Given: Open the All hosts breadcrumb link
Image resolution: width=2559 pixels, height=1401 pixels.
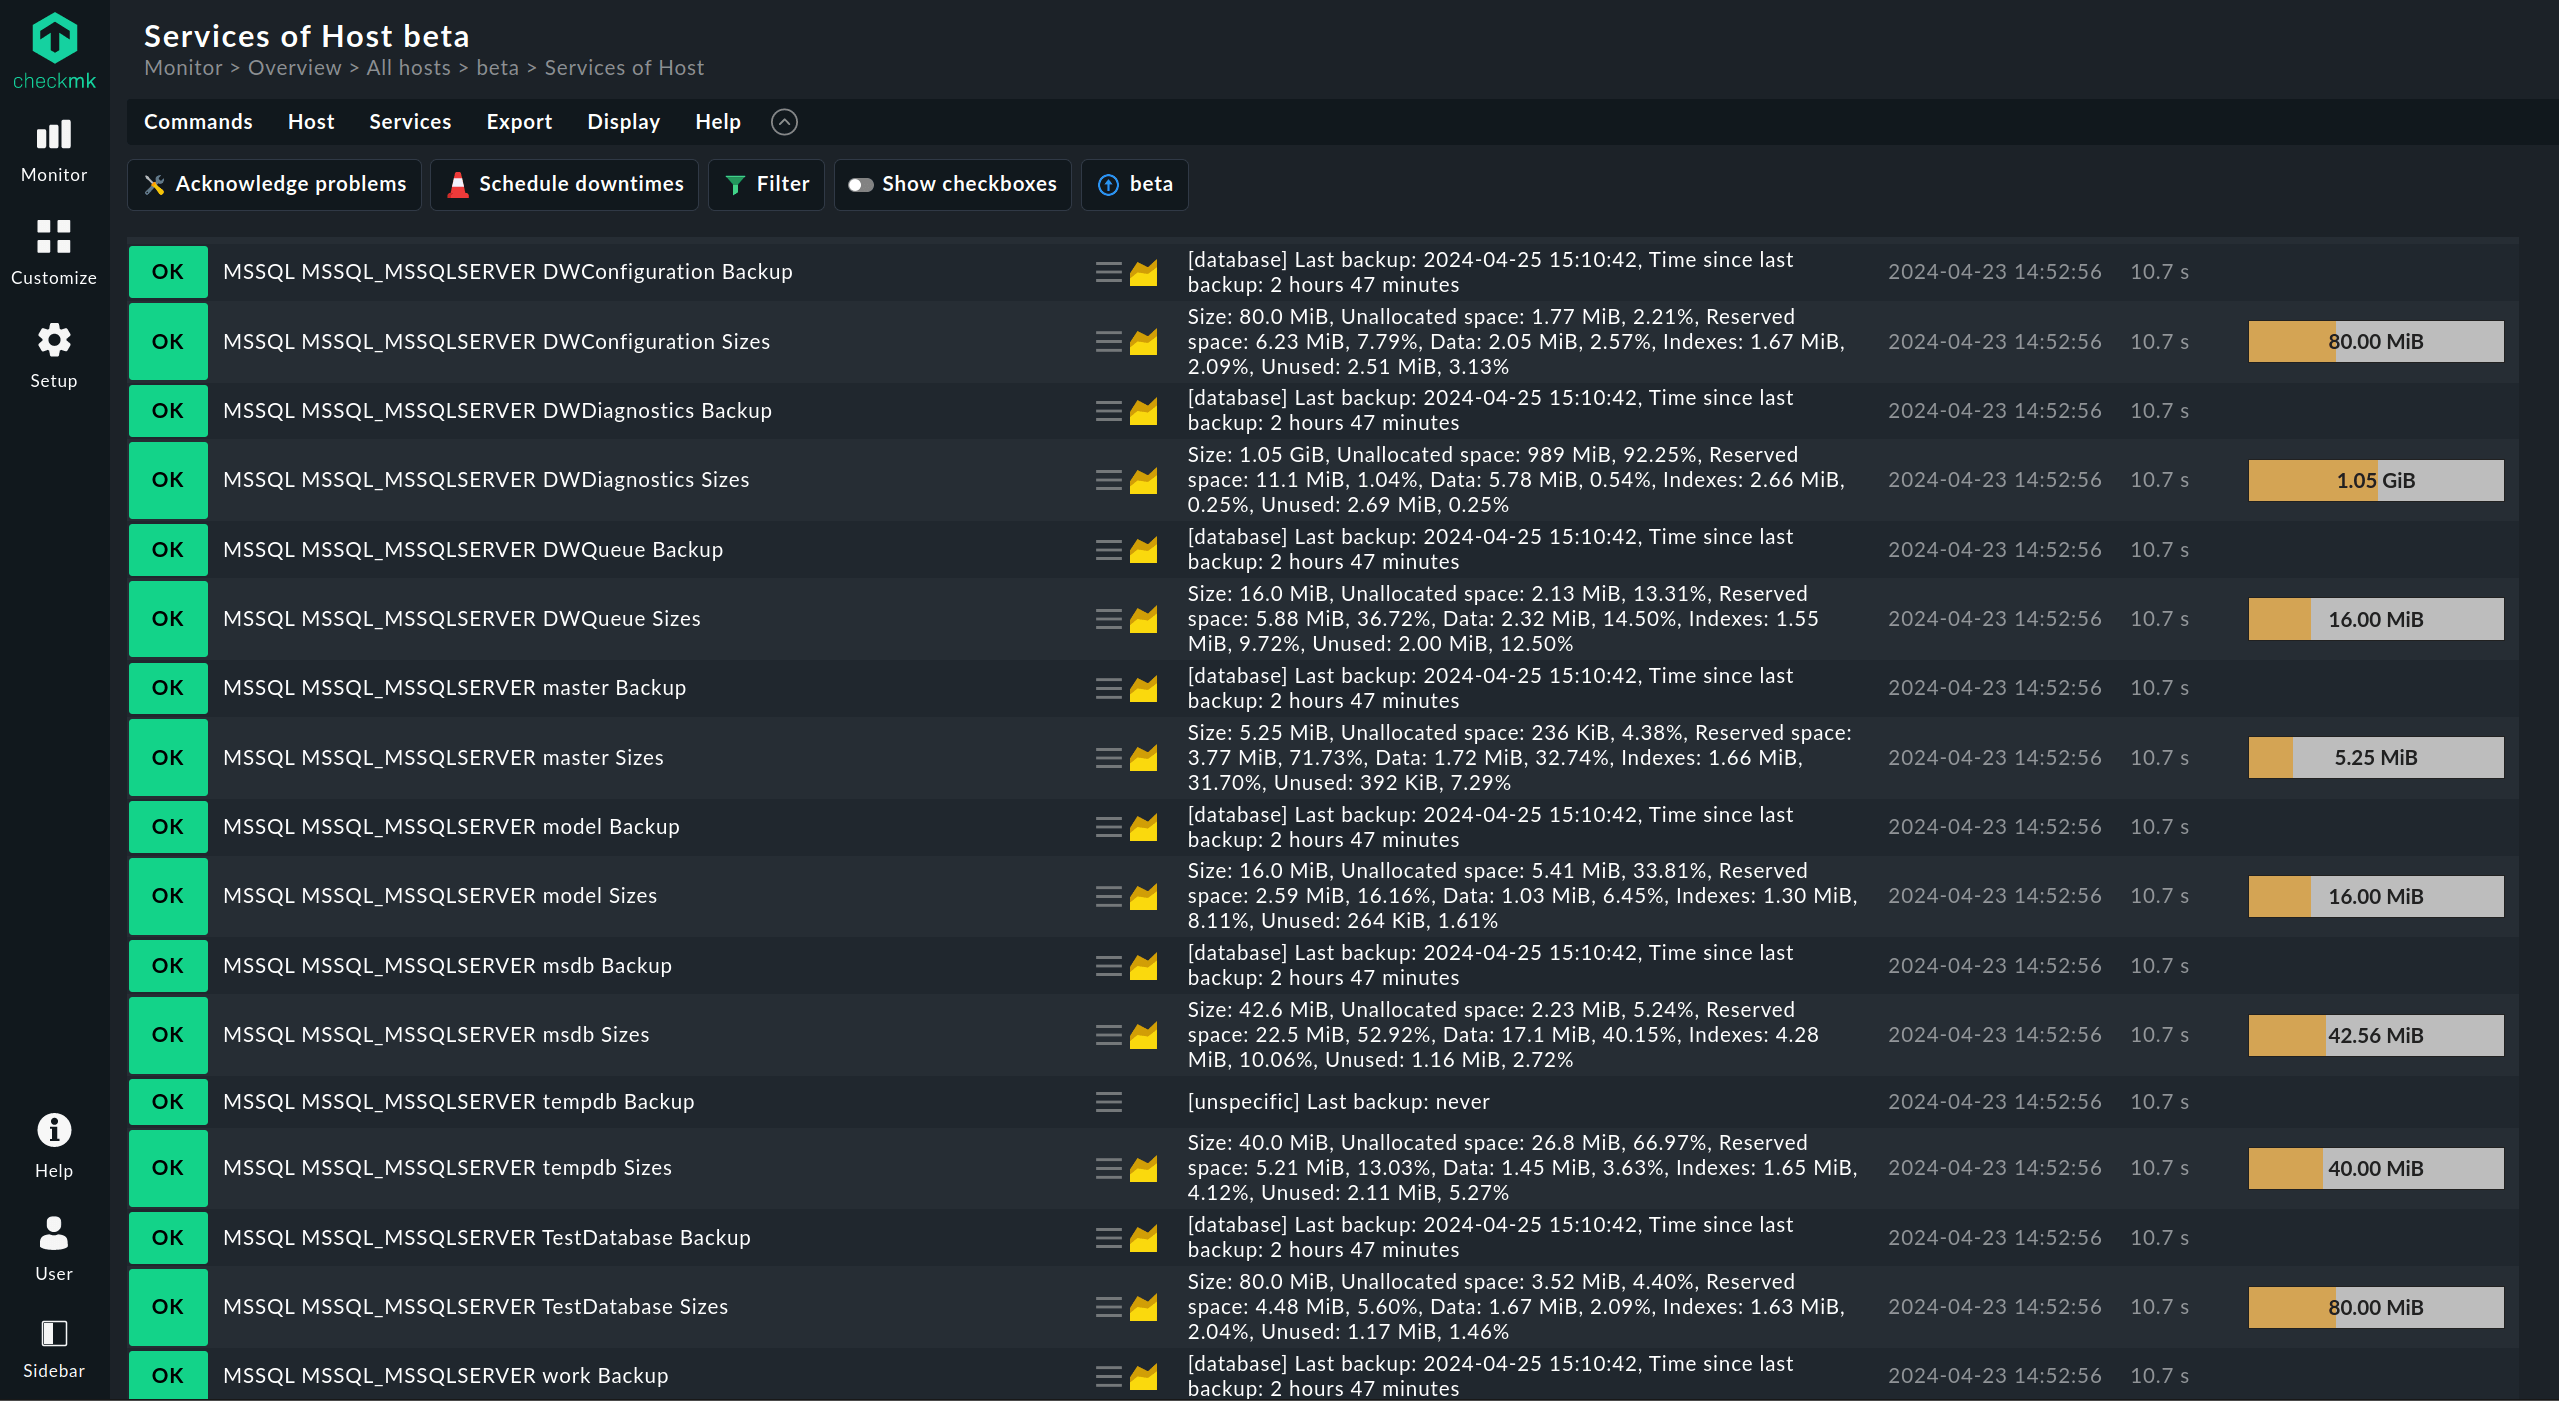Looking at the screenshot, I should (408, 68).
